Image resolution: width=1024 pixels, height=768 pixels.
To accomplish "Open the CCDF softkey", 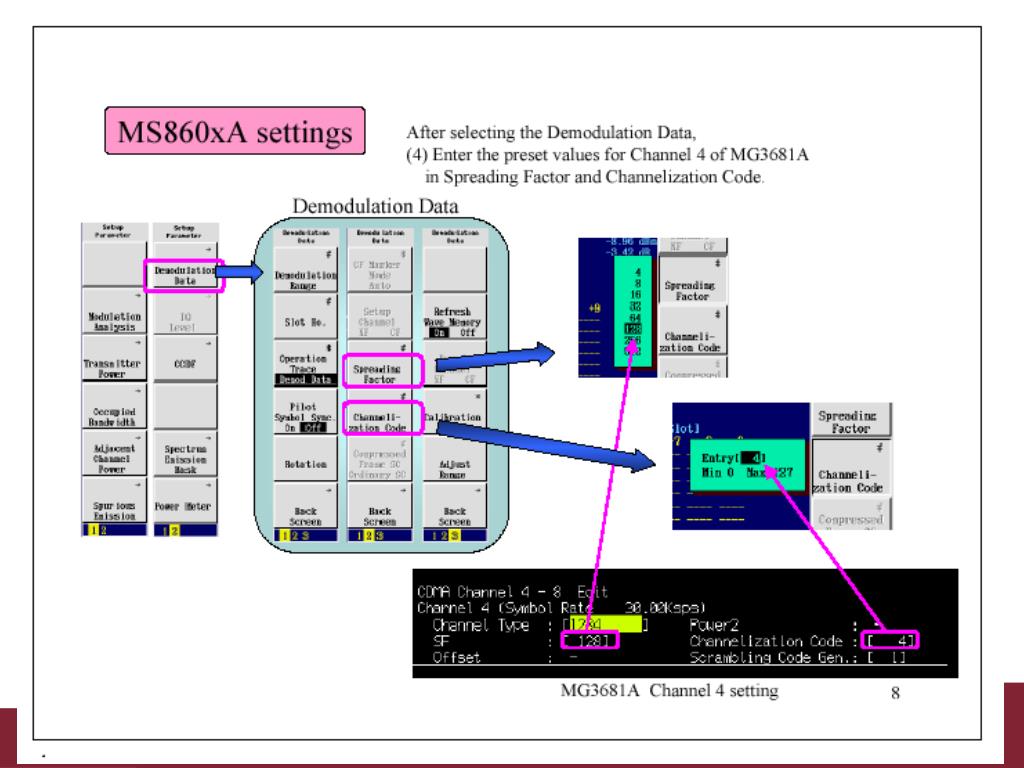I will click(184, 359).
